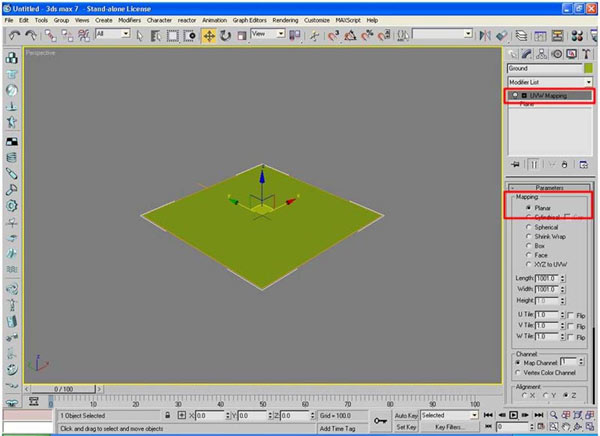Click the Set Key button
The width and height of the screenshot is (600, 436).
click(x=406, y=426)
